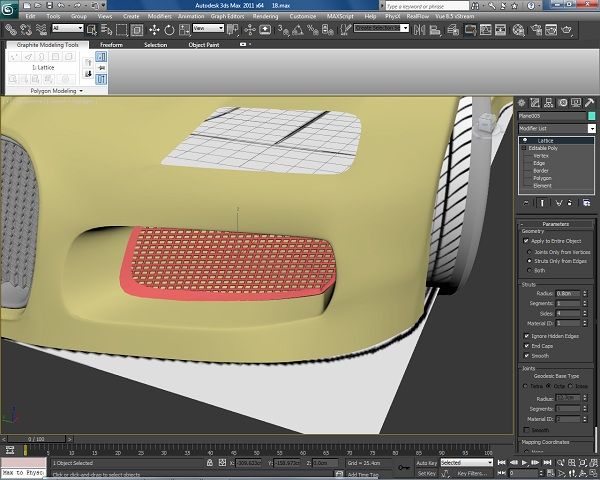Click the 0 / 100 time slider
The height and width of the screenshot is (480, 600).
36,439
